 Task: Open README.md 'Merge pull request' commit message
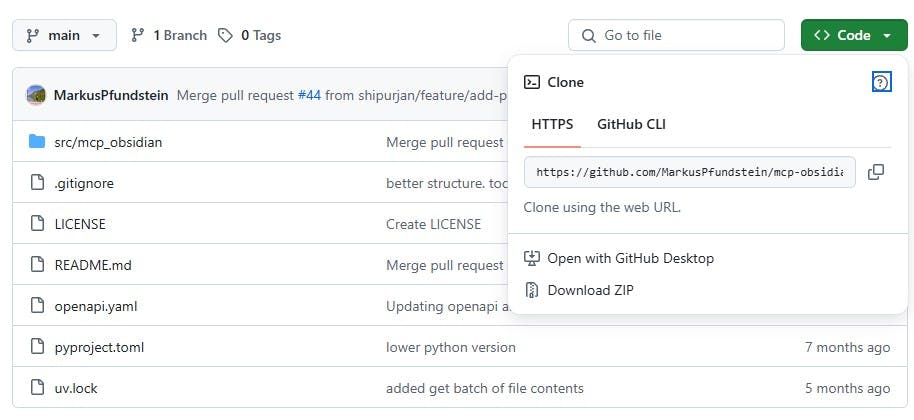[445, 265]
